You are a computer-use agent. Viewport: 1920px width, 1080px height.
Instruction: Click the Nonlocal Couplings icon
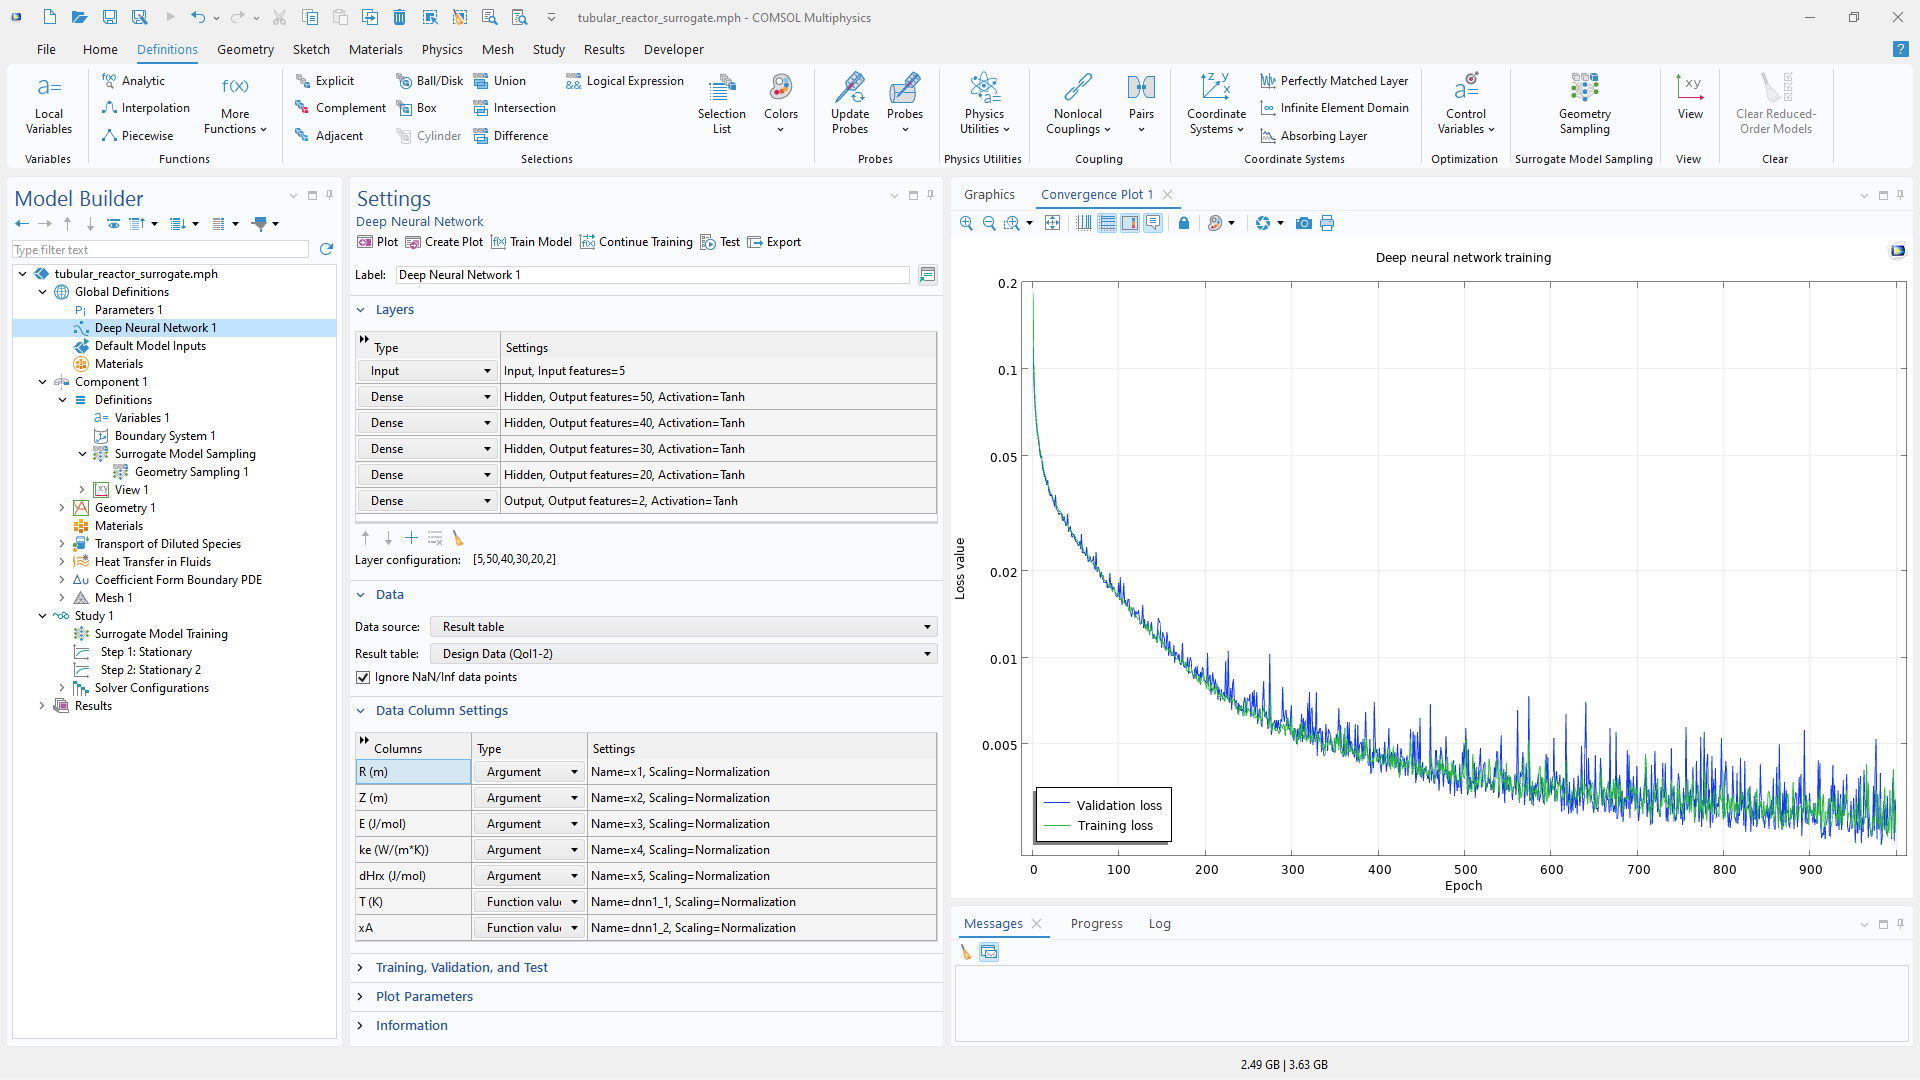tap(1078, 88)
